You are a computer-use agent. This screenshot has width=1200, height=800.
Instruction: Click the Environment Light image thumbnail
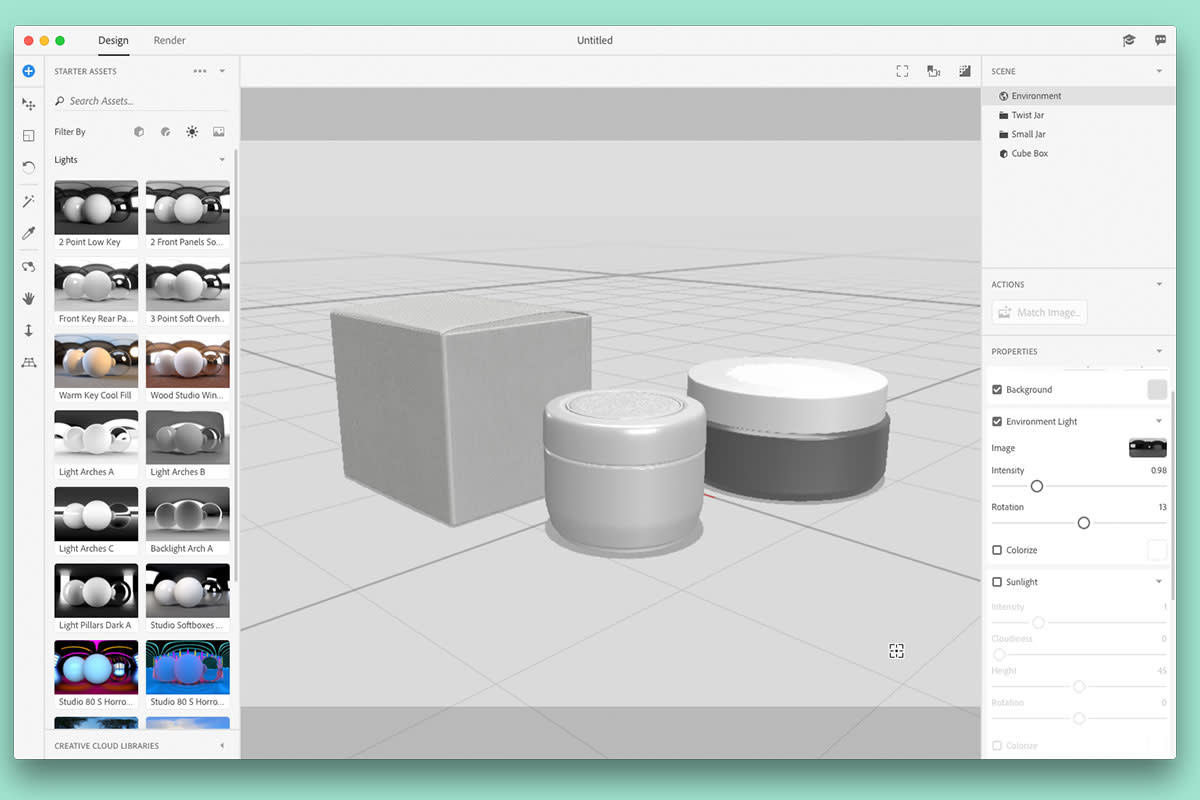(x=1148, y=448)
